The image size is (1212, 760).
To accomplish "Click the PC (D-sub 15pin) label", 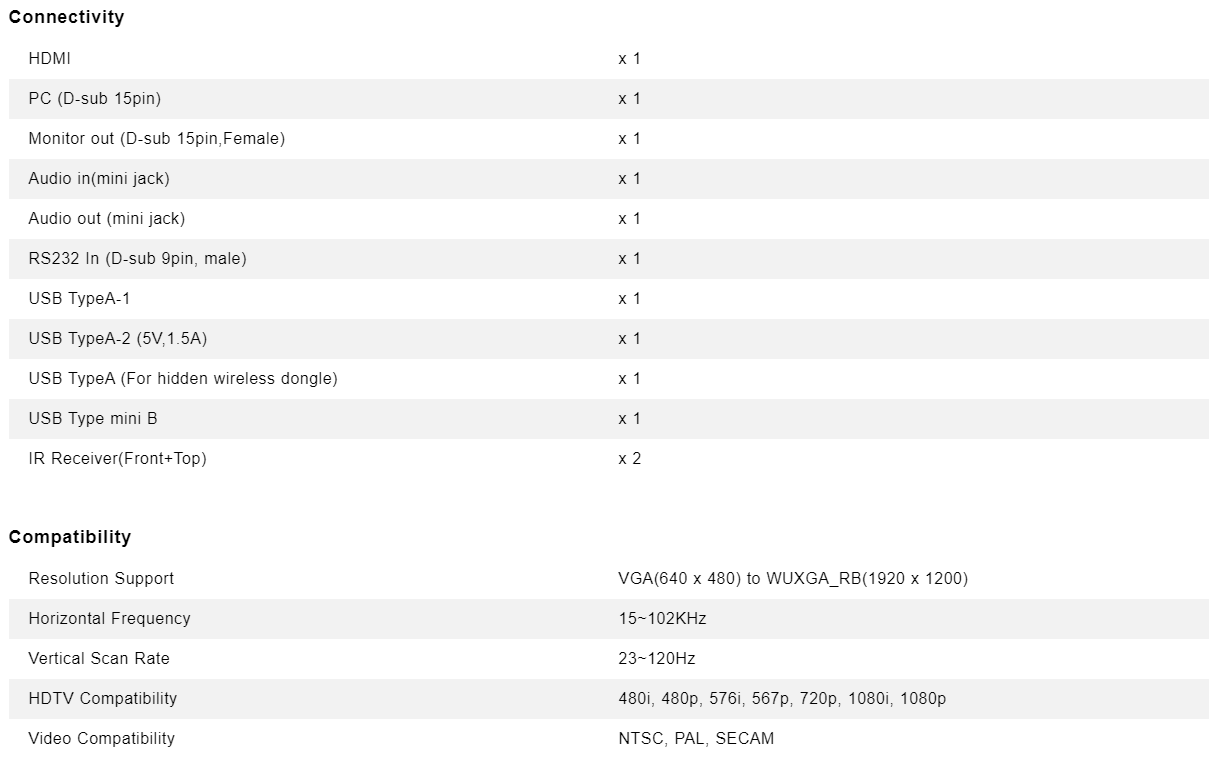I will (95, 99).
